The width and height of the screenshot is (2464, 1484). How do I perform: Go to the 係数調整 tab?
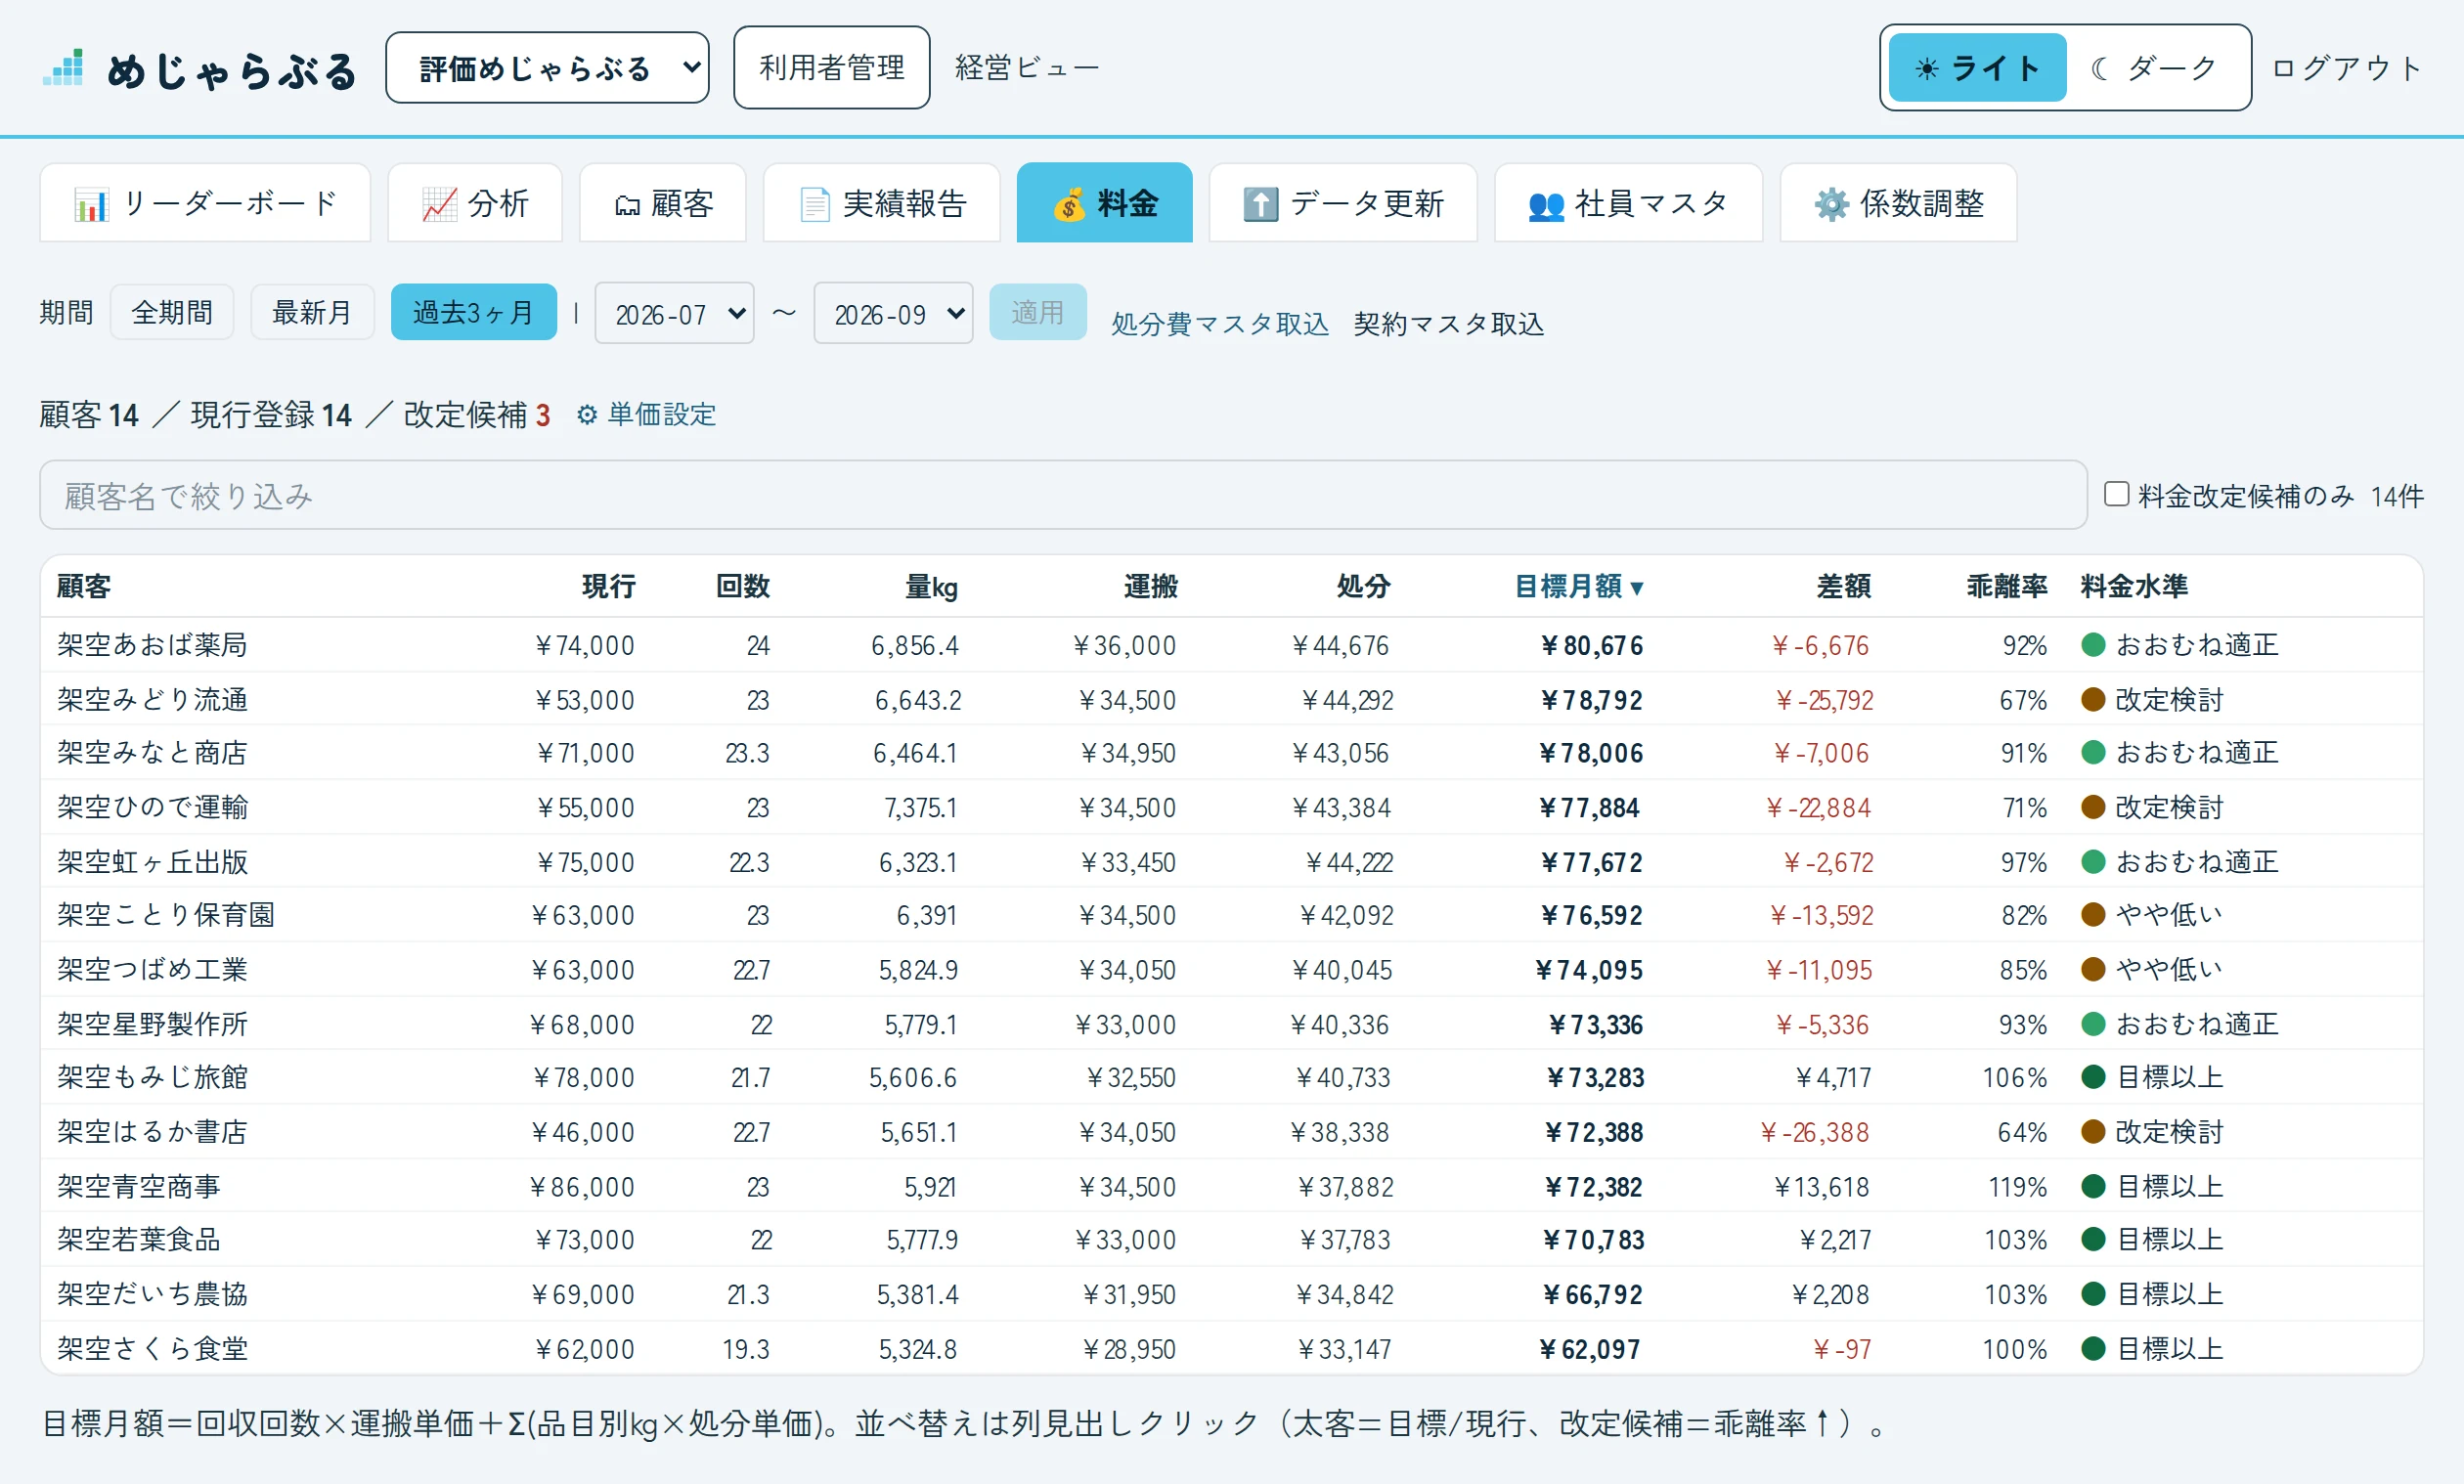point(1898,203)
